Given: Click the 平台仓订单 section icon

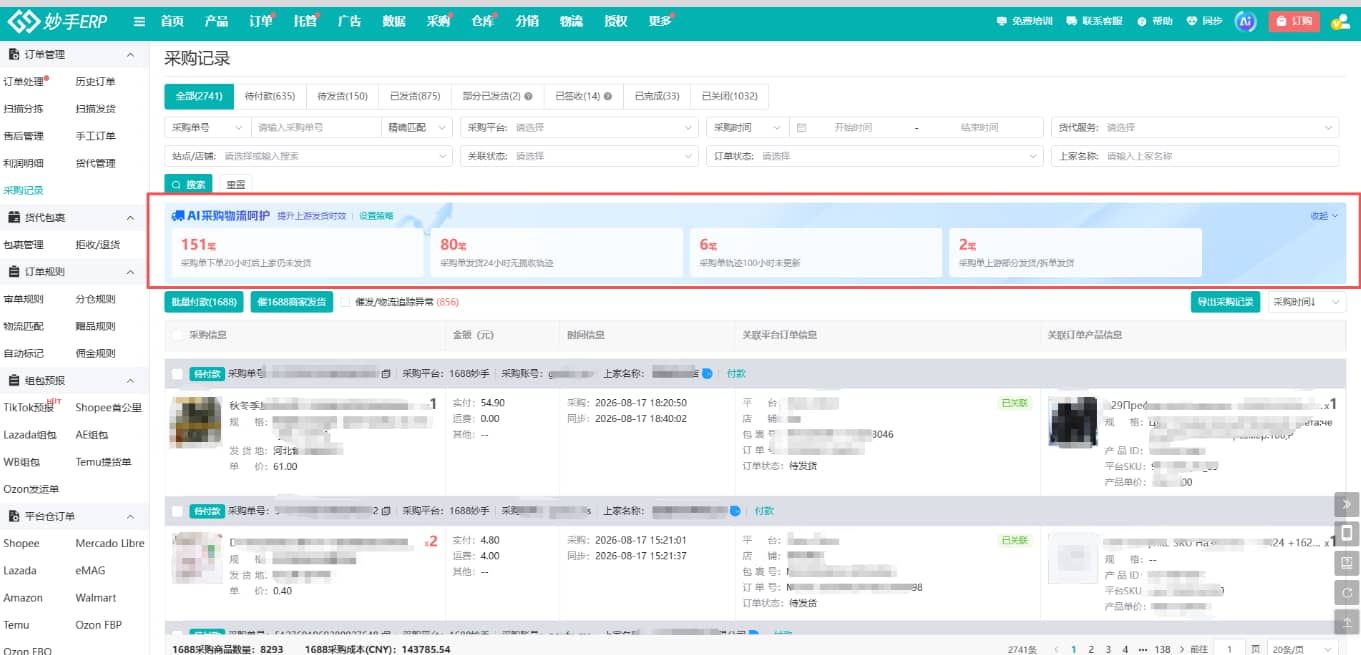Looking at the screenshot, I should pyautogui.click(x=14, y=517).
